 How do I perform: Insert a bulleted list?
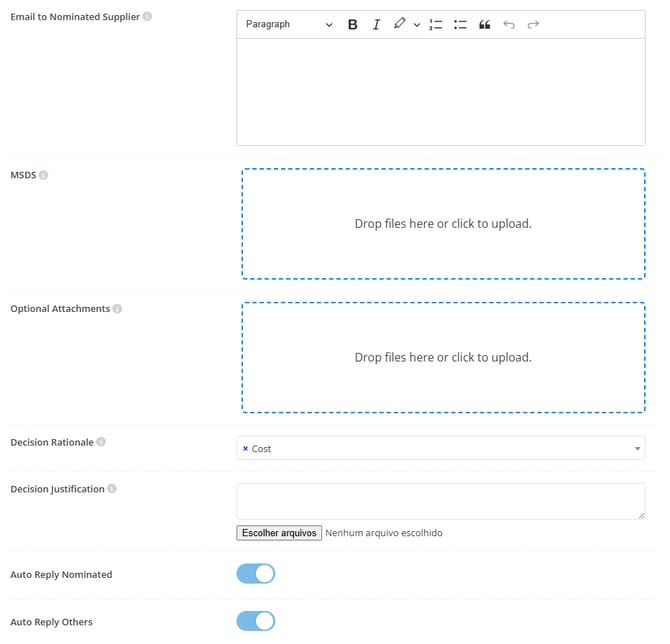coord(460,24)
